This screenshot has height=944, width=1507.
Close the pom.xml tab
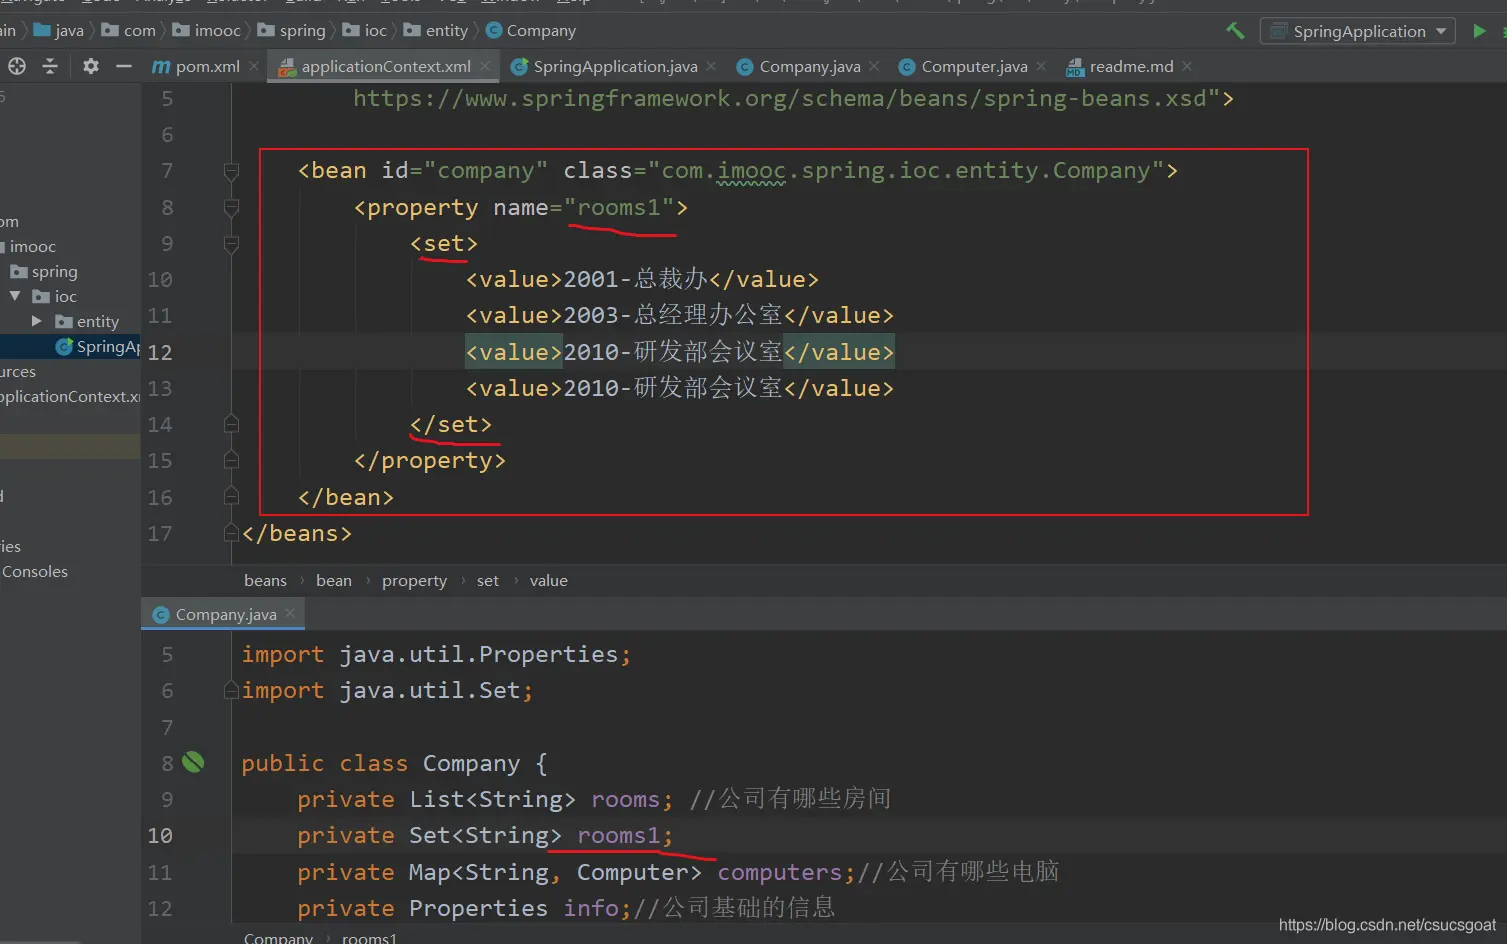(254, 66)
